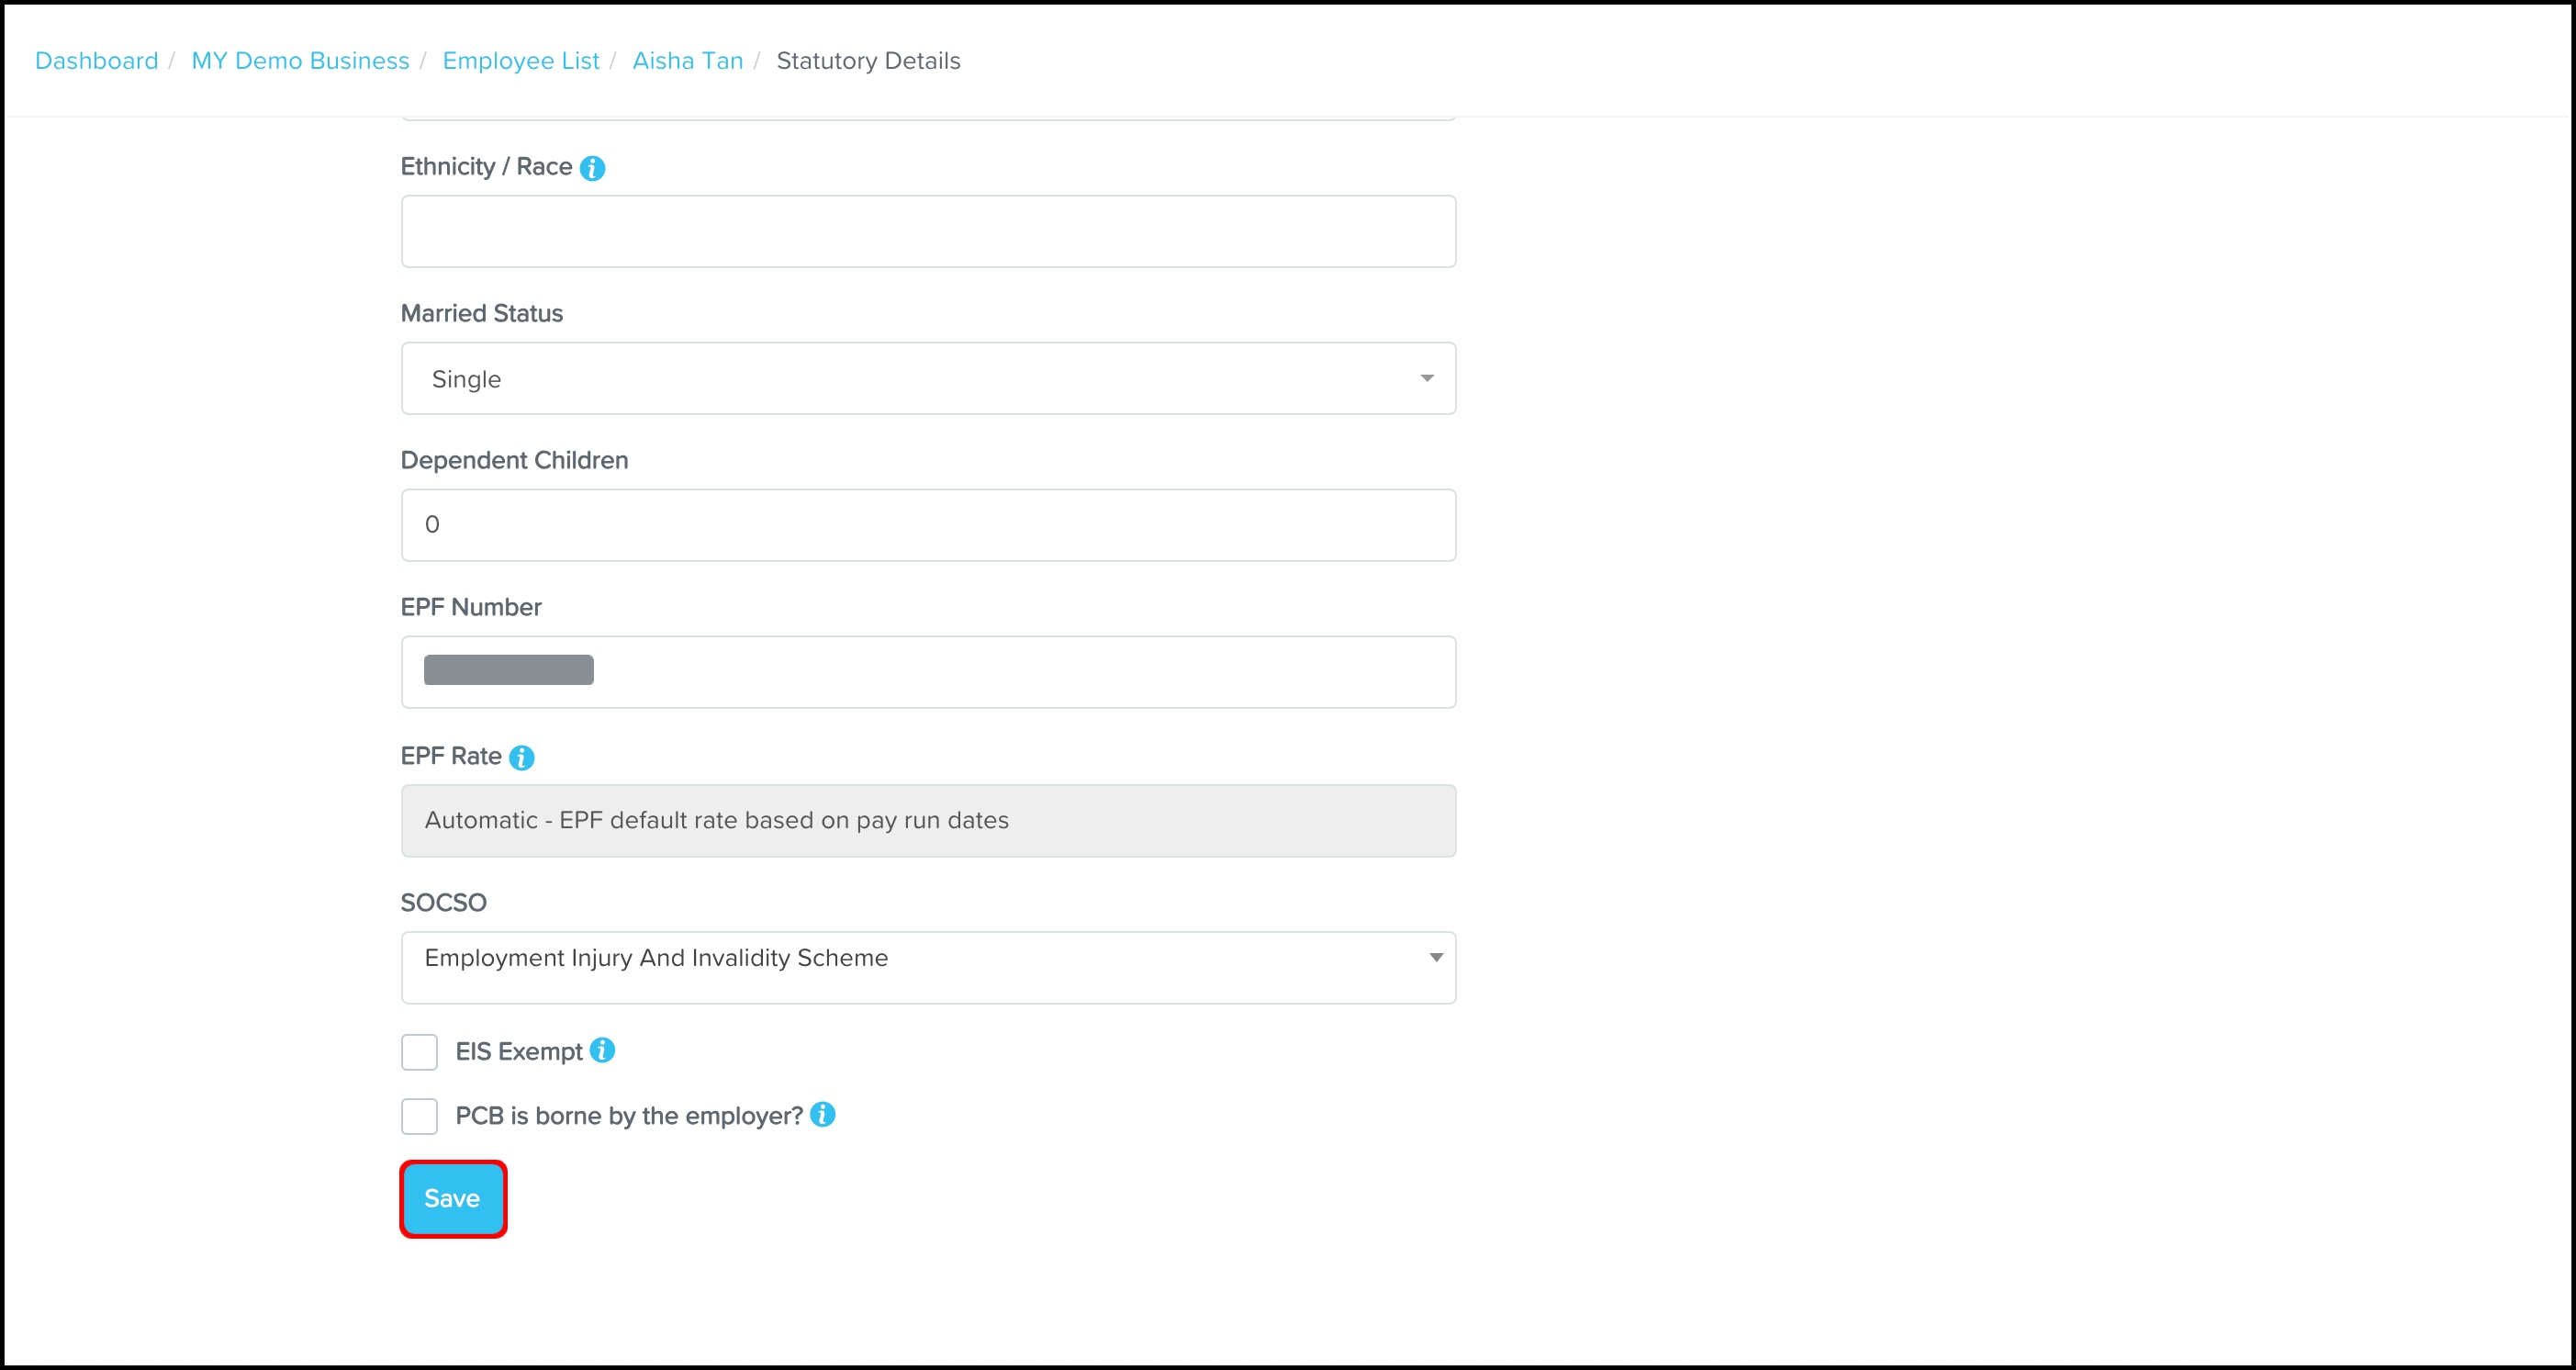Click the EIS Exempt info icon
The height and width of the screenshot is (1370, 2576).
pyautogui.click(x=602, y=1050)
